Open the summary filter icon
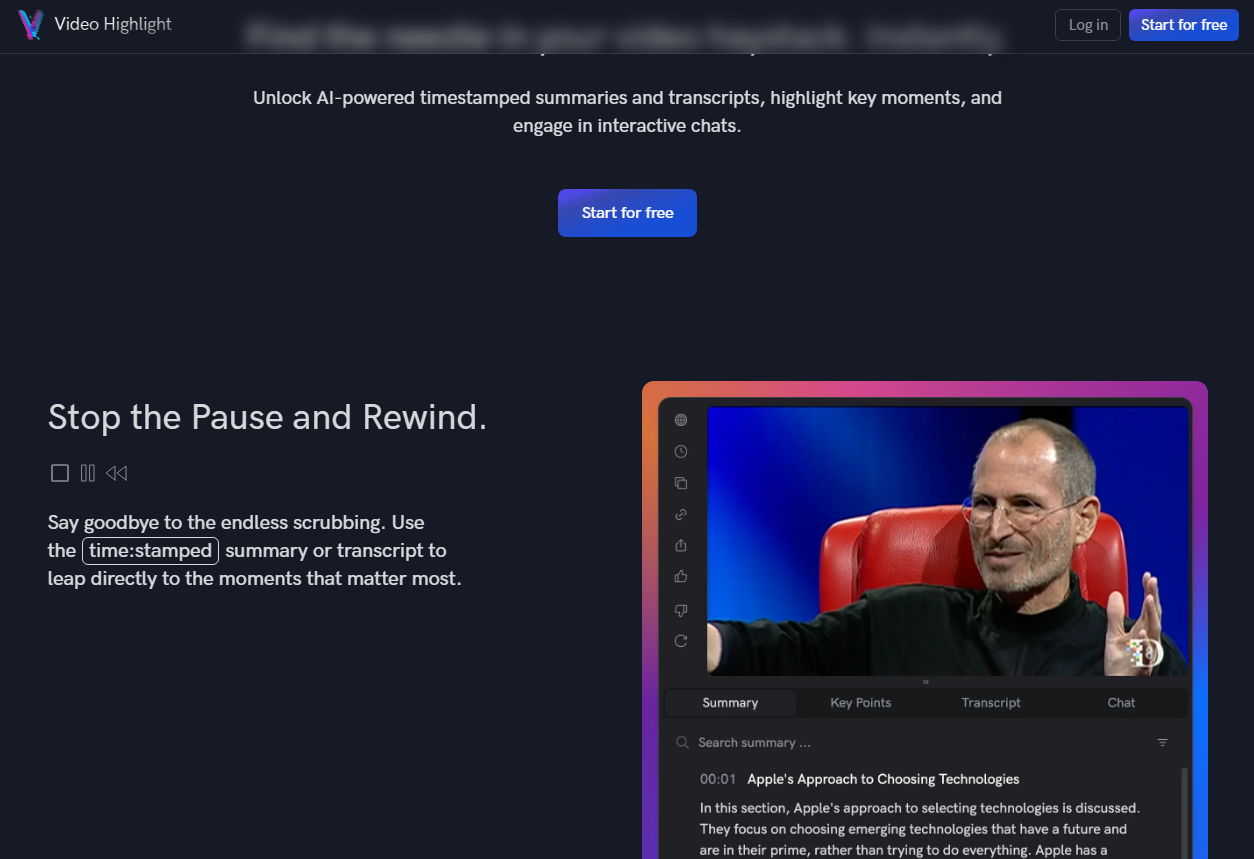The width and height of the screenshot is (1254, 859). click(x=1162, y=743)
